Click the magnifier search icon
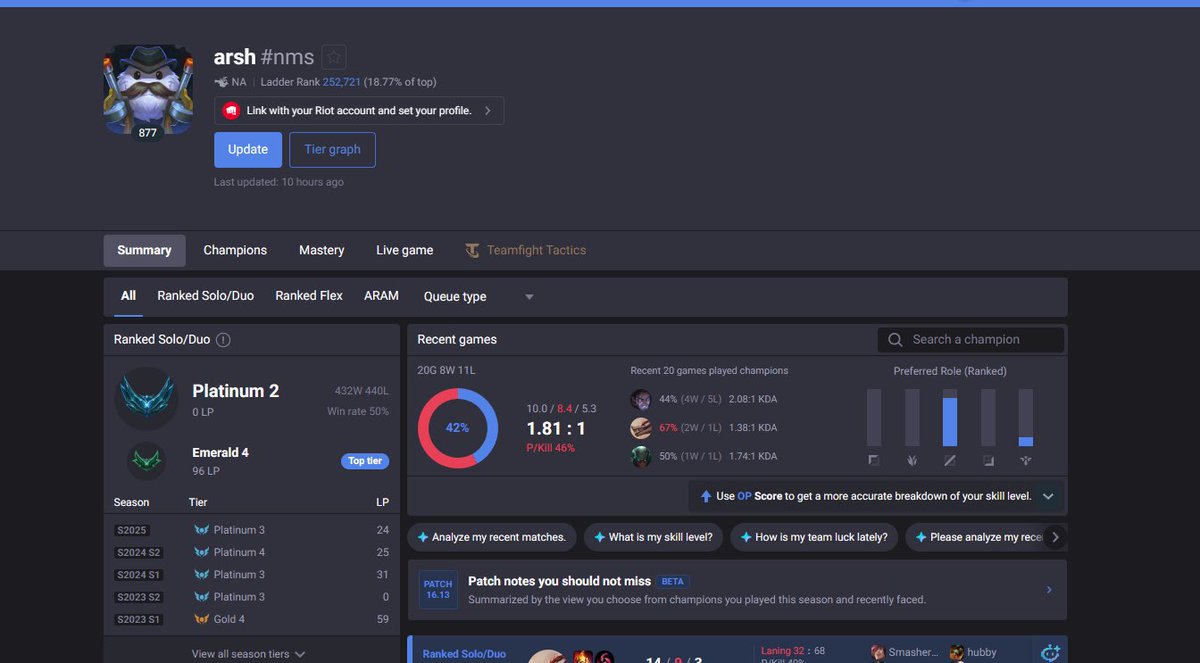Viewport: 1200px width, 663px height. (x=895, y=340)
